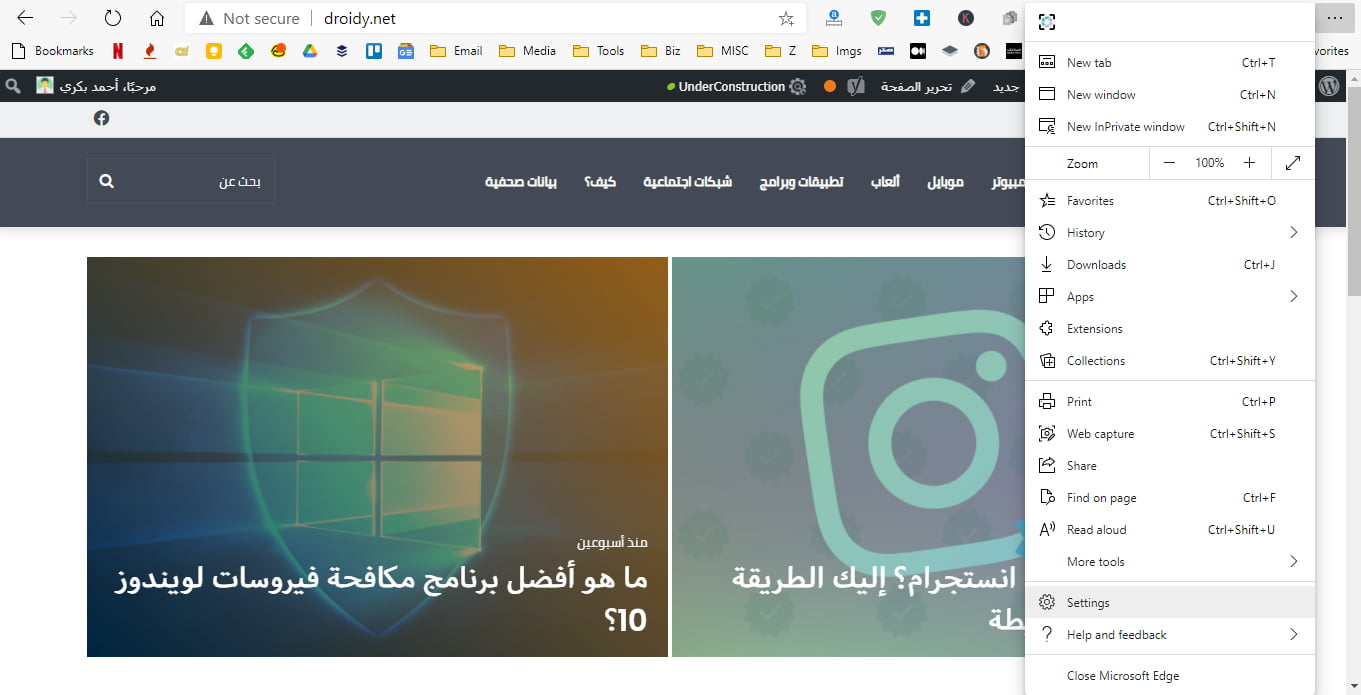Open the موبايل navigation link

click(x=945, y=181)
